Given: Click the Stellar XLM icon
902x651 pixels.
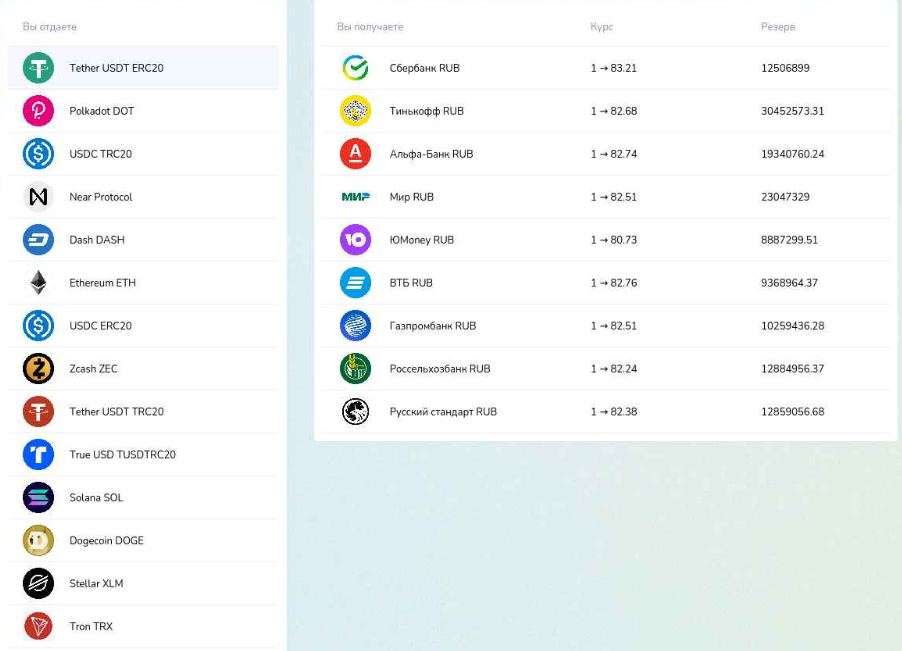Looking at the screenshot, I should (x=39, y=583).
